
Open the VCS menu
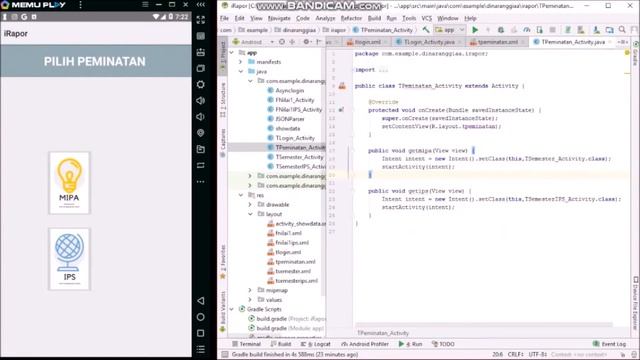click(x=427, y=18)
